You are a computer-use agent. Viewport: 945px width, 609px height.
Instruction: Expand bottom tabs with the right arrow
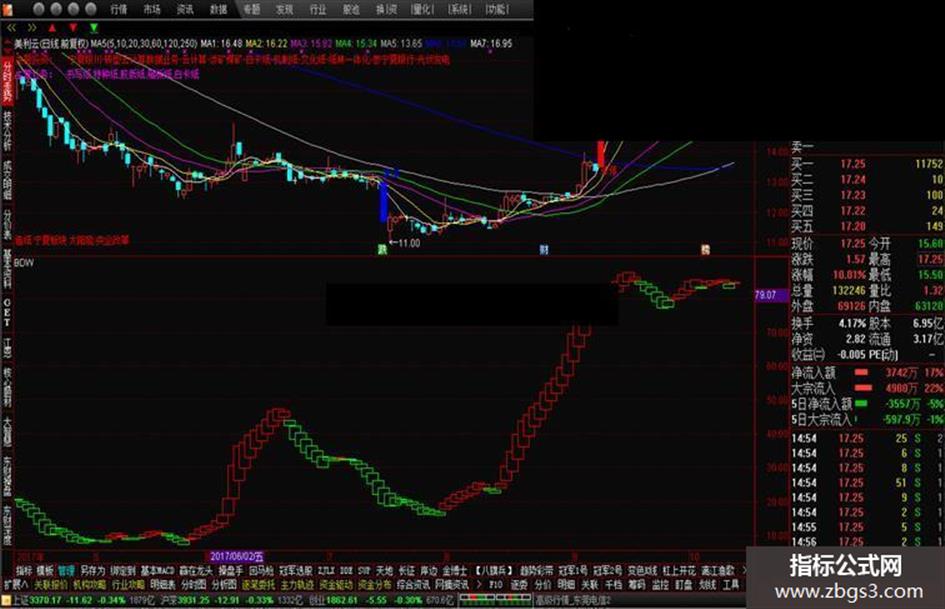[479, 585]
